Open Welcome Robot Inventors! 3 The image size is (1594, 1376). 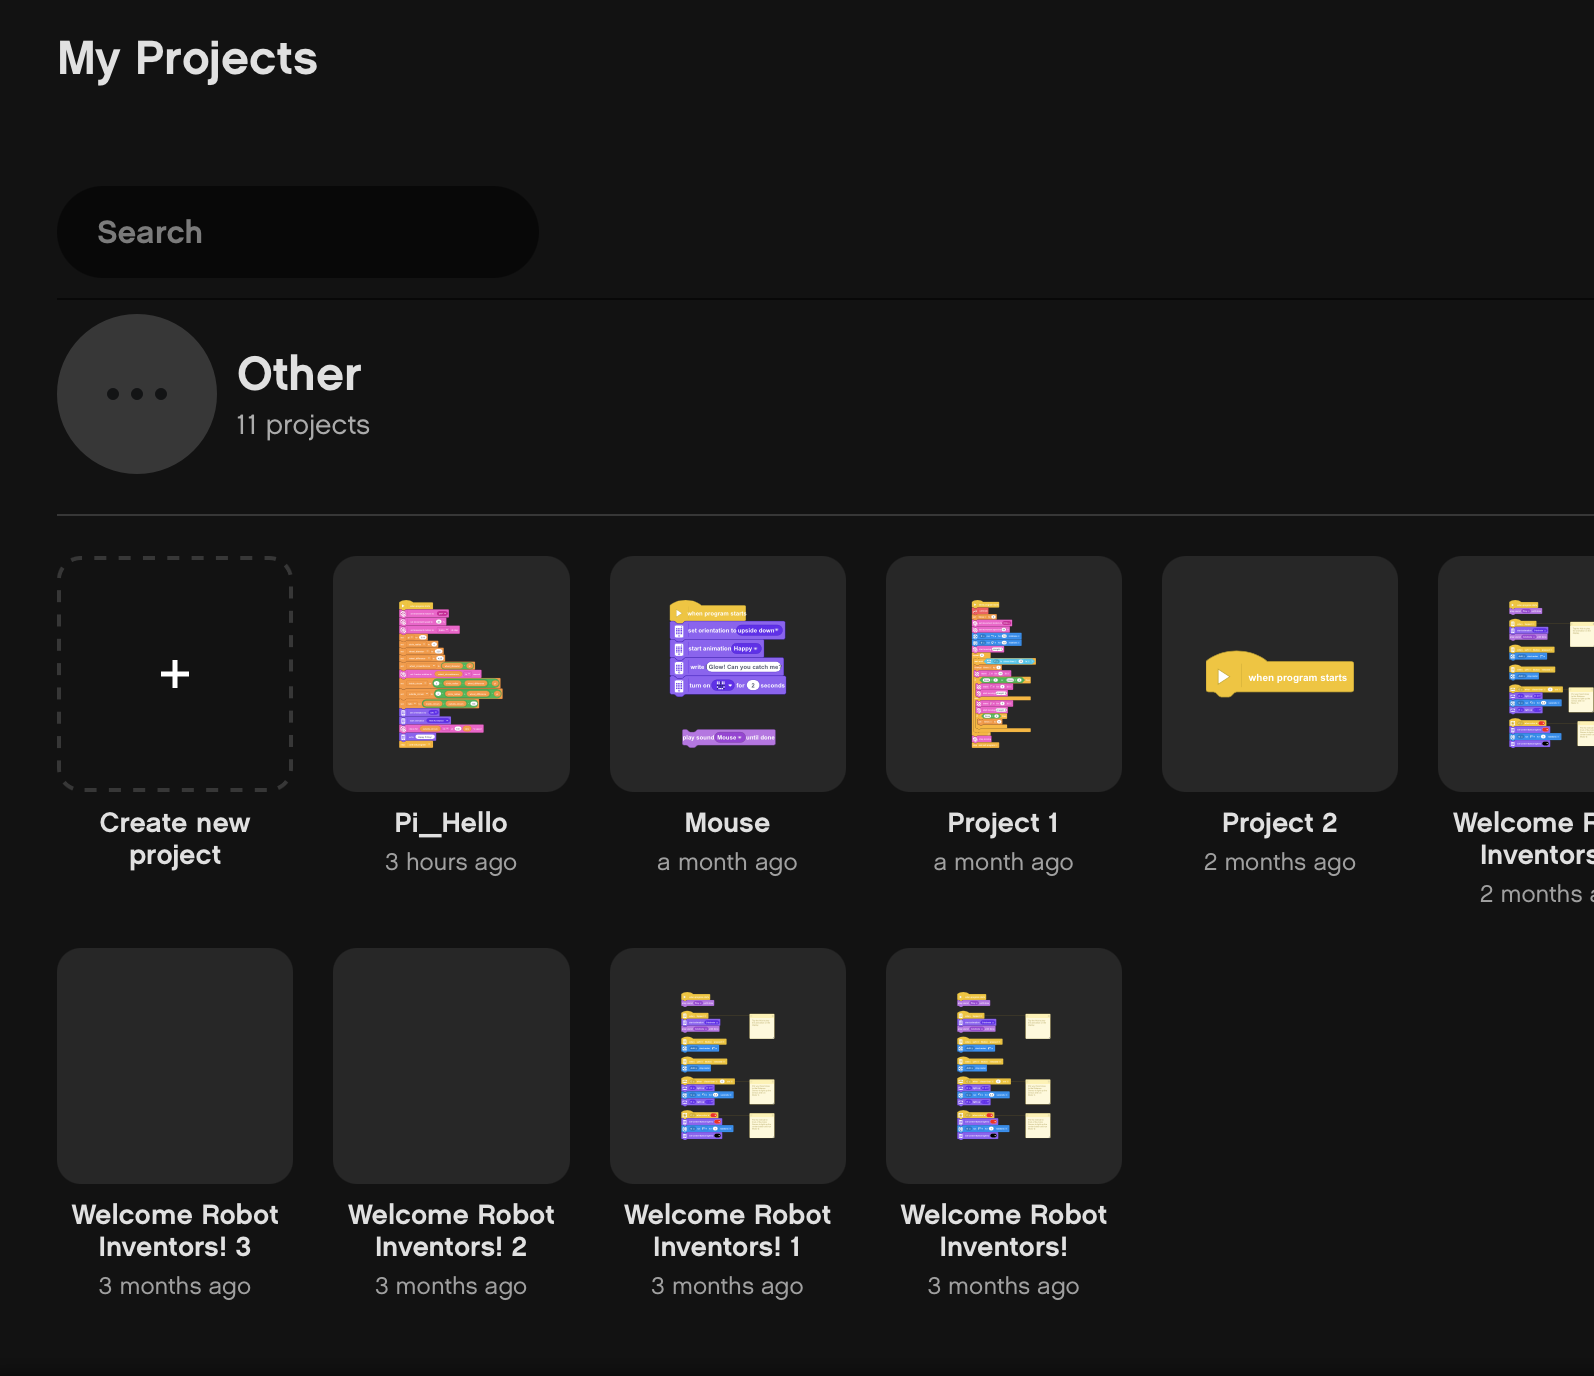pyautogui.click(x=175, y=1066)
